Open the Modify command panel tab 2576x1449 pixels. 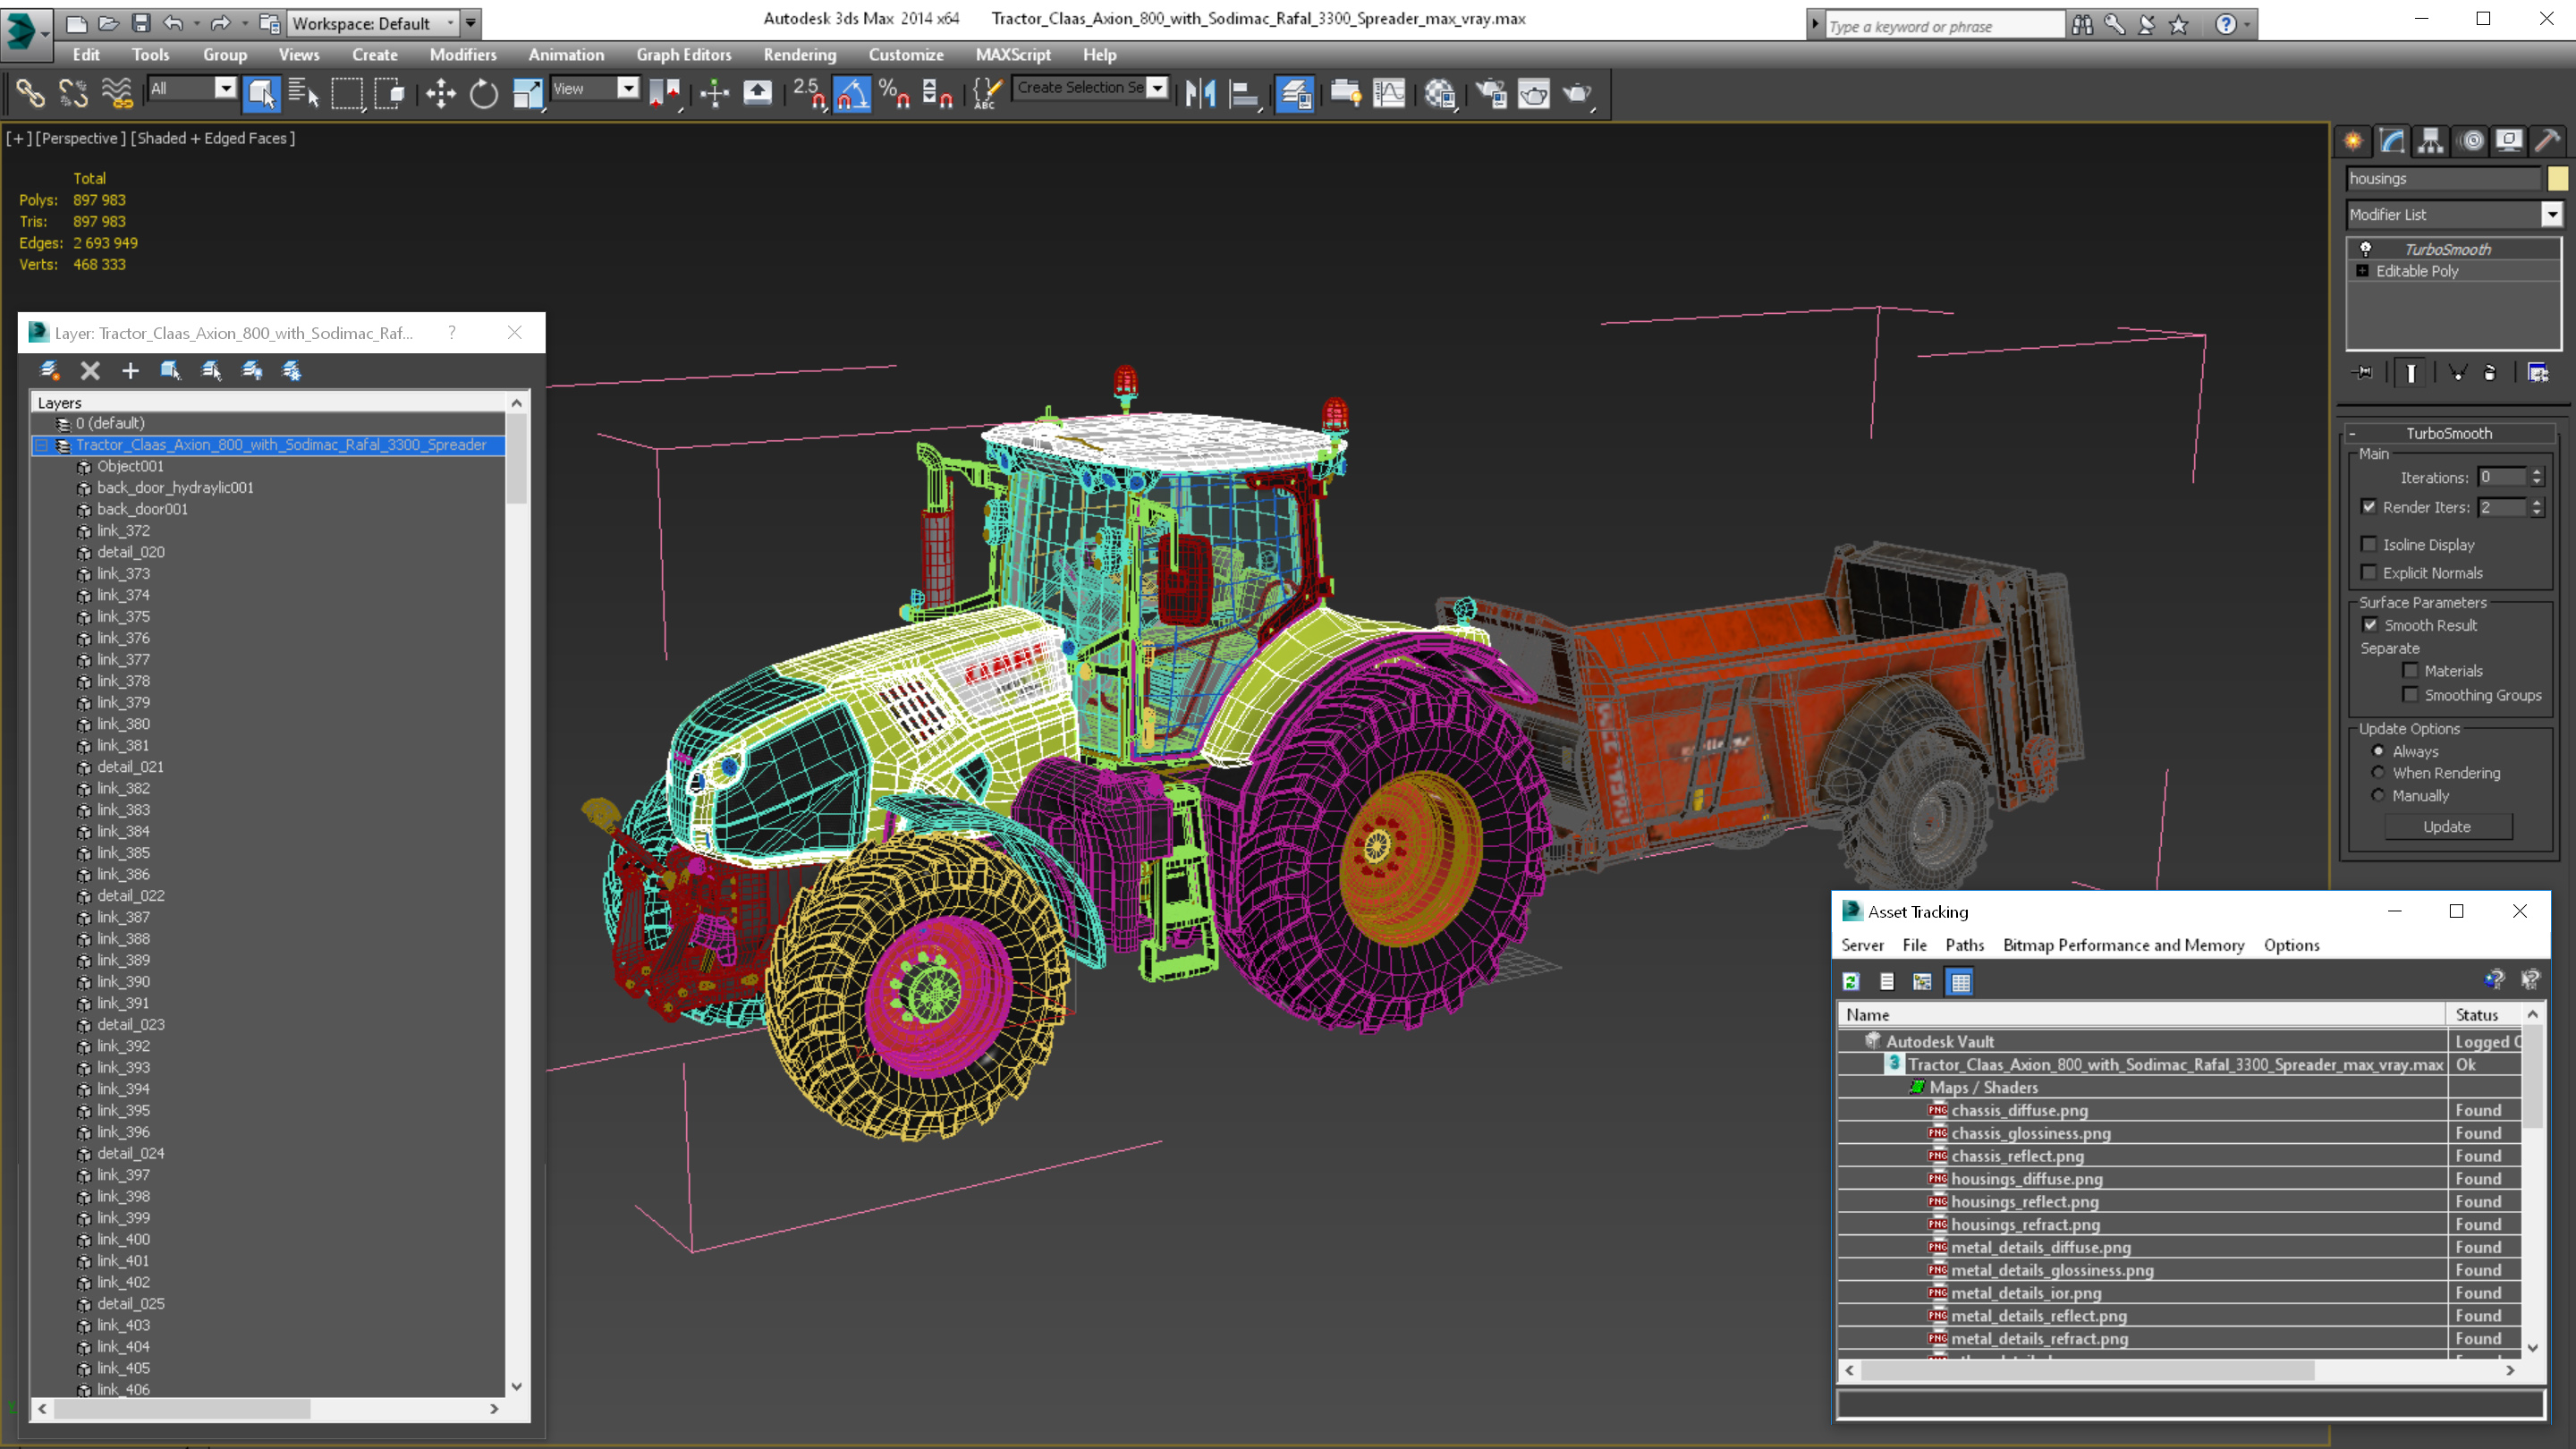click(2393, 141)
